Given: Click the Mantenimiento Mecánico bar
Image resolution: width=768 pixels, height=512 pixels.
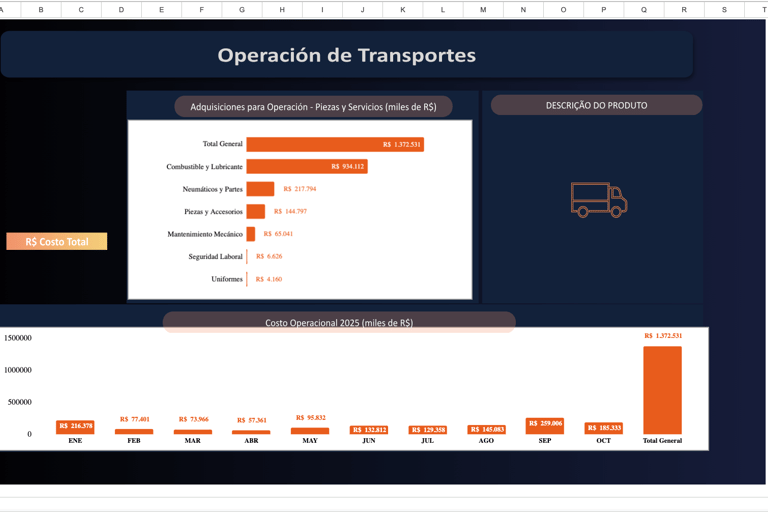Looking at the screenshot, I should [x=251, y=234].
